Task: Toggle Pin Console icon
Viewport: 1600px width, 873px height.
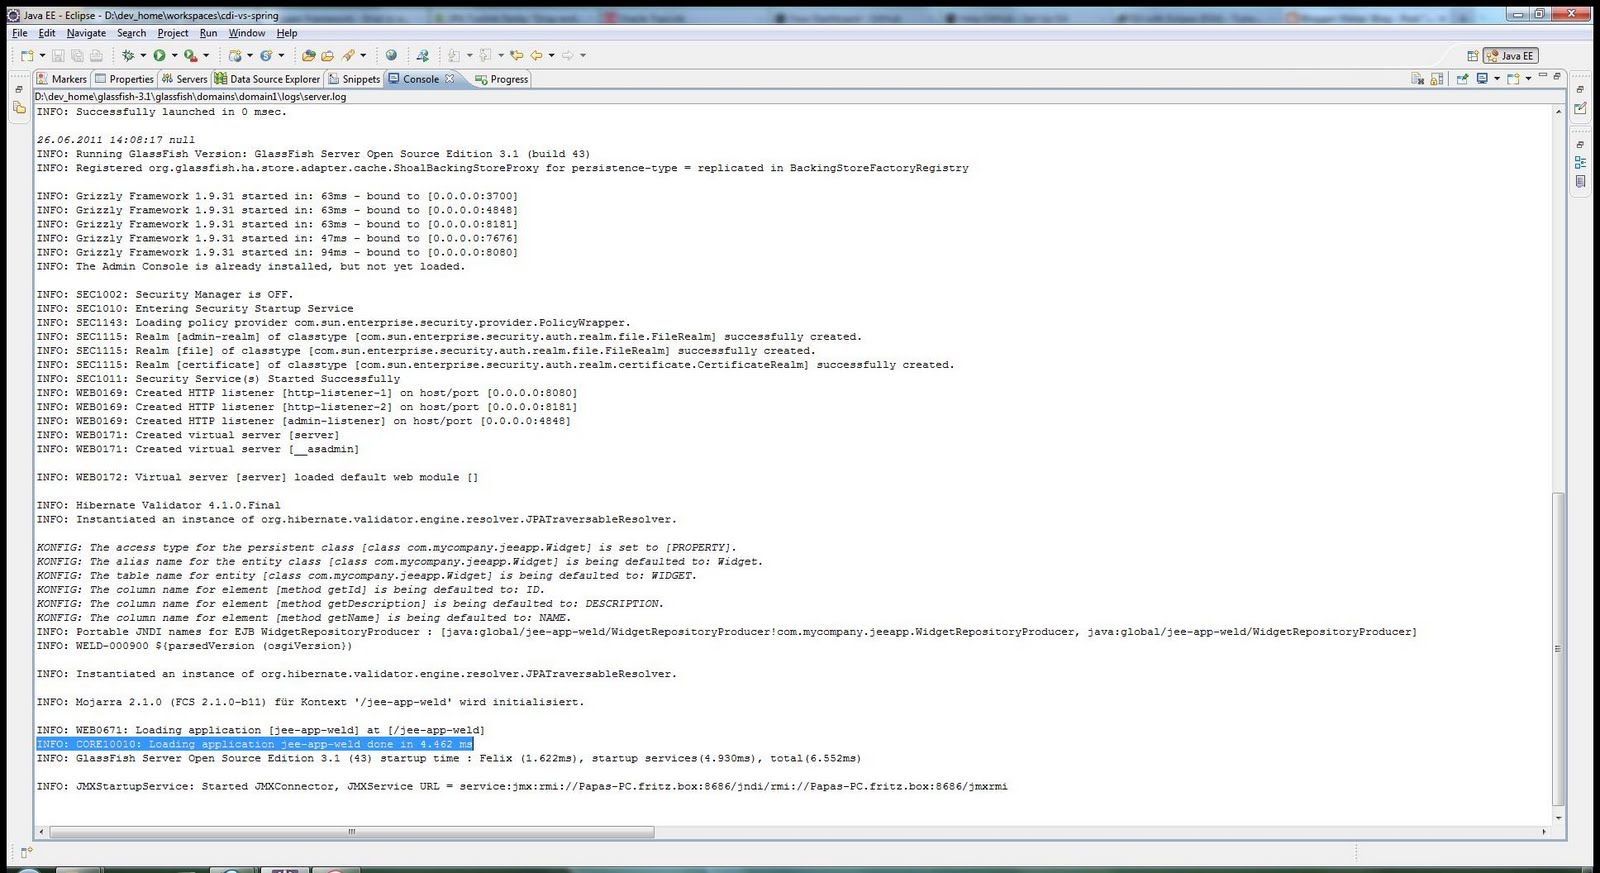Action: pos(1462,78)
